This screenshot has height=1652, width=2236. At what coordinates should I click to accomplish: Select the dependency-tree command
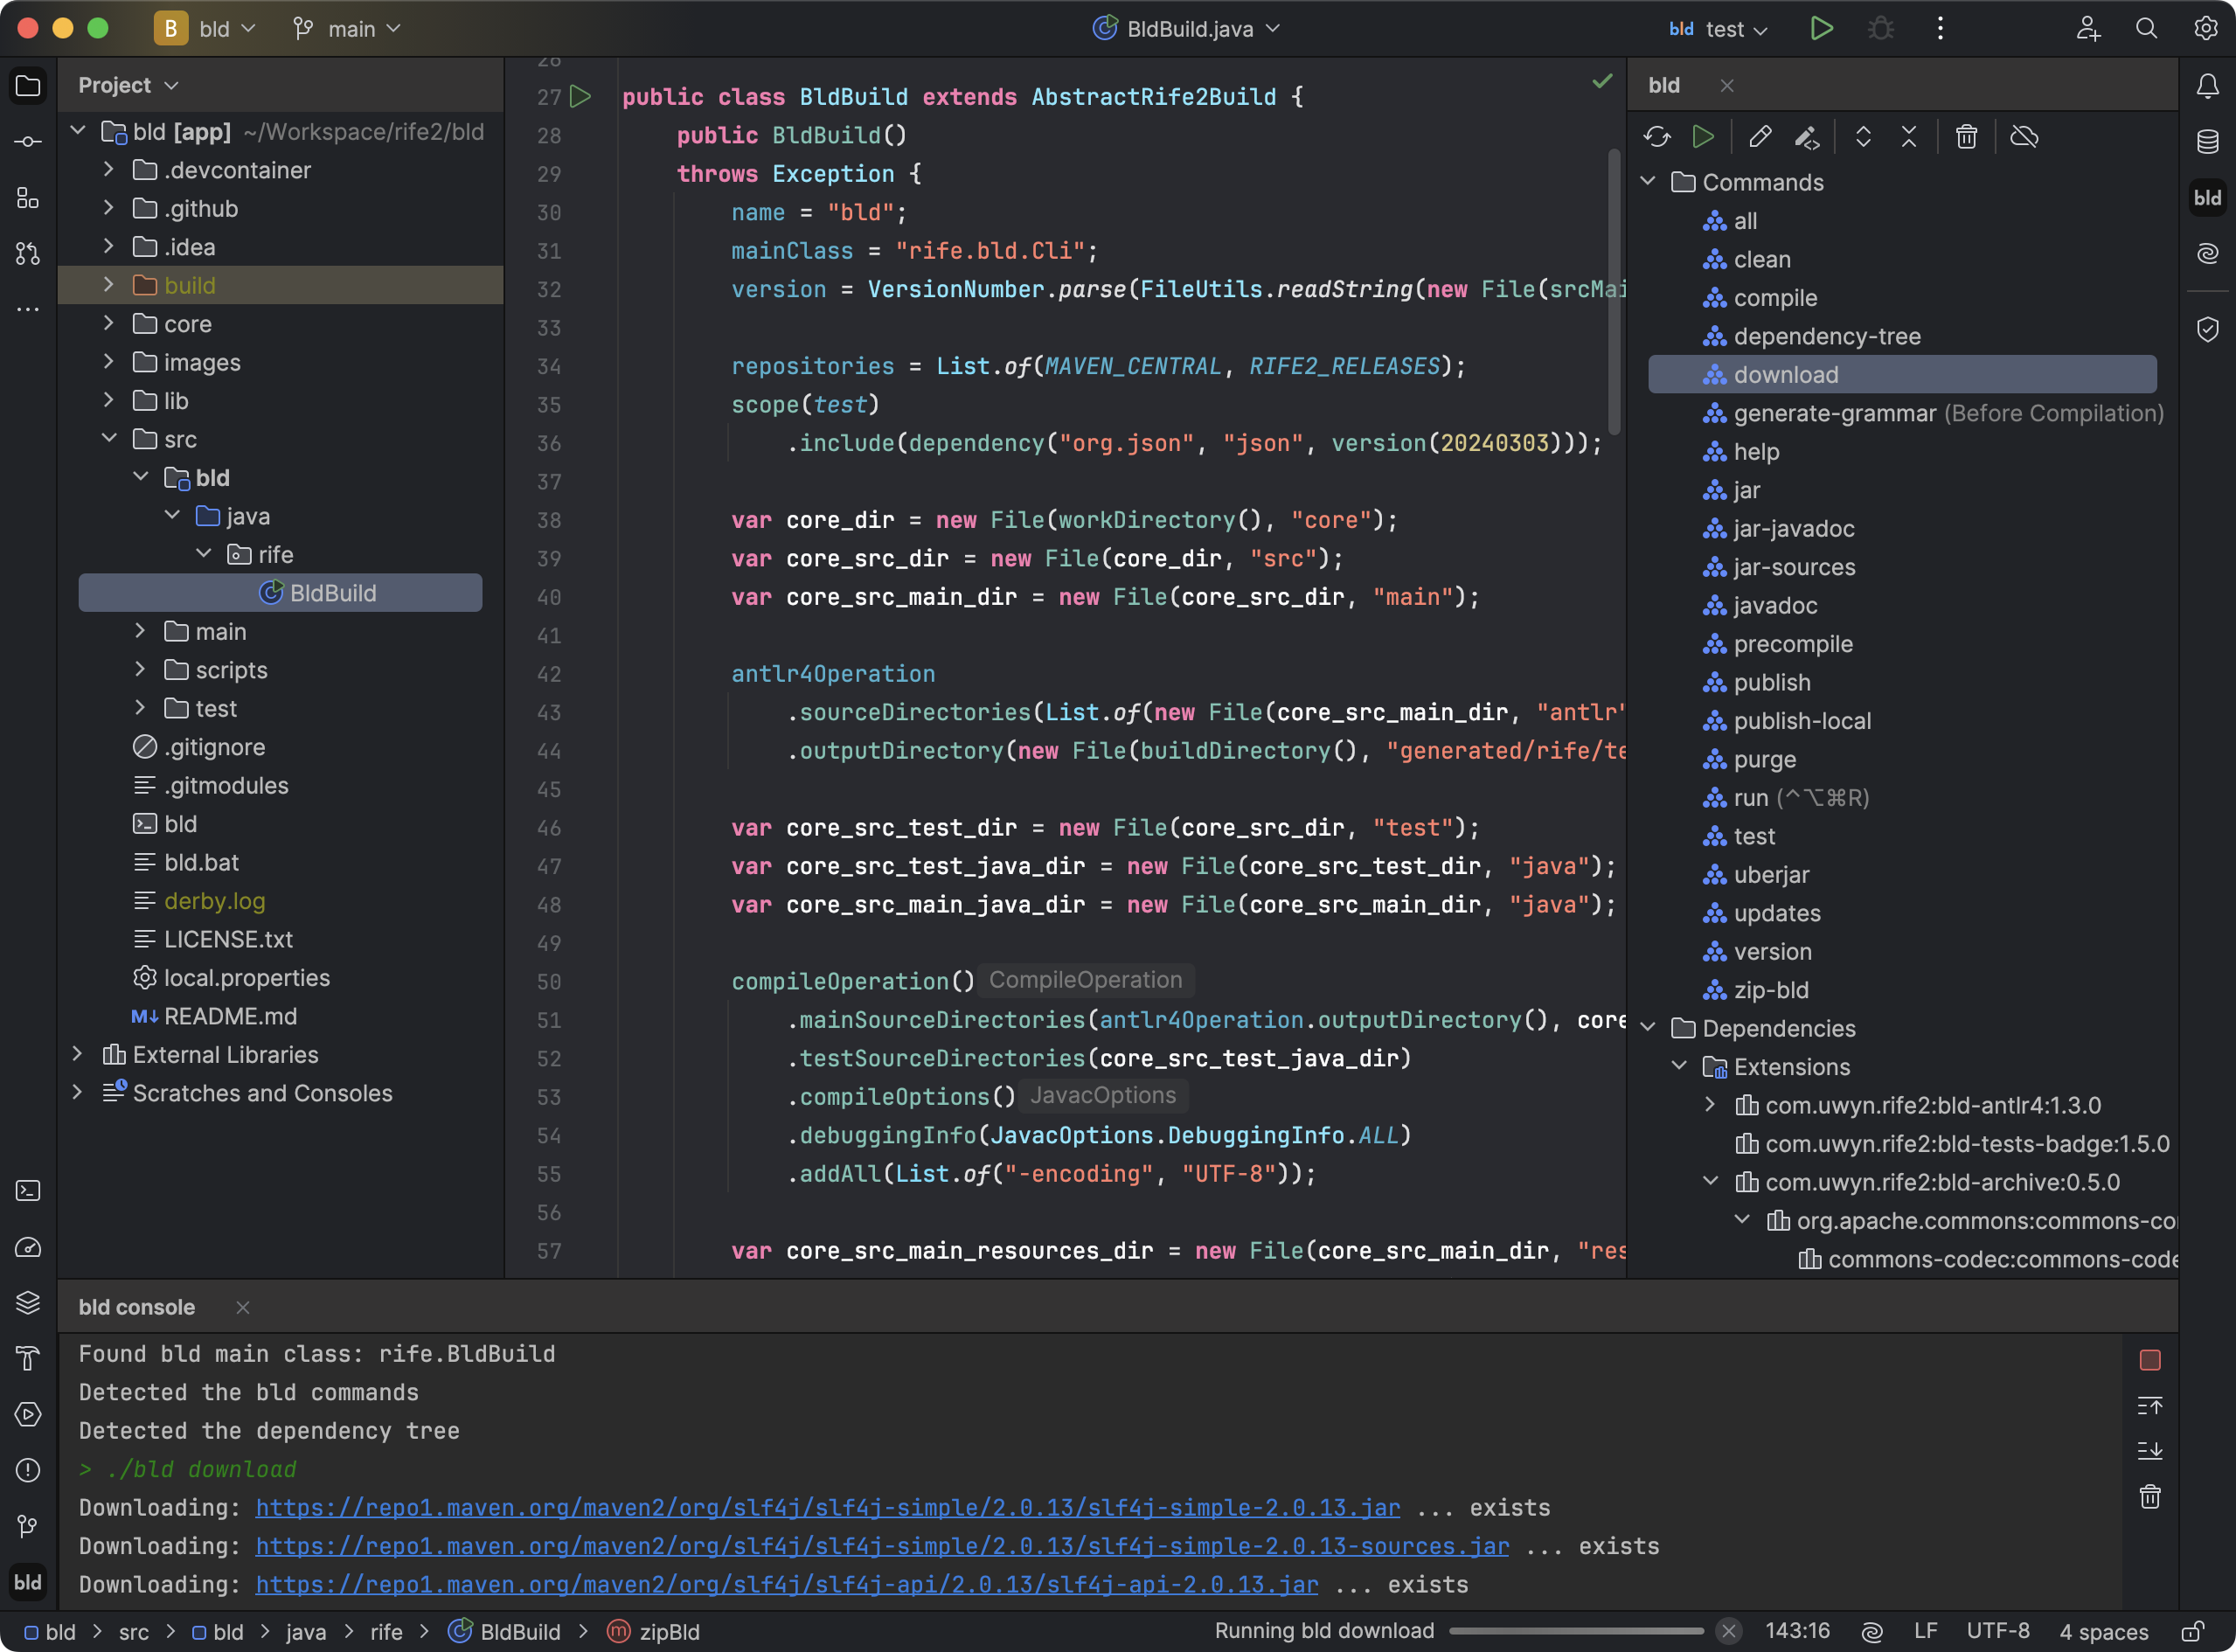point(1826,336)
